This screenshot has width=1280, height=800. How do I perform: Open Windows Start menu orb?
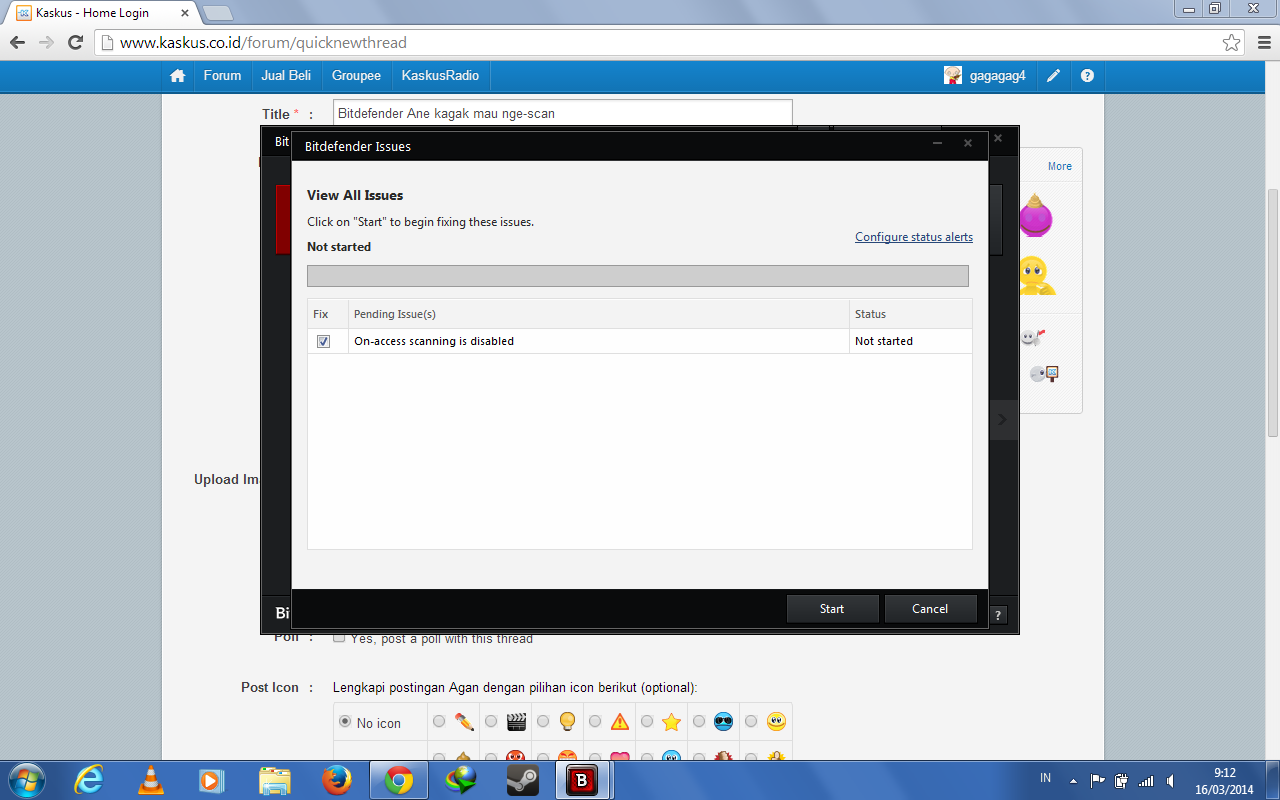pos(25,780)
